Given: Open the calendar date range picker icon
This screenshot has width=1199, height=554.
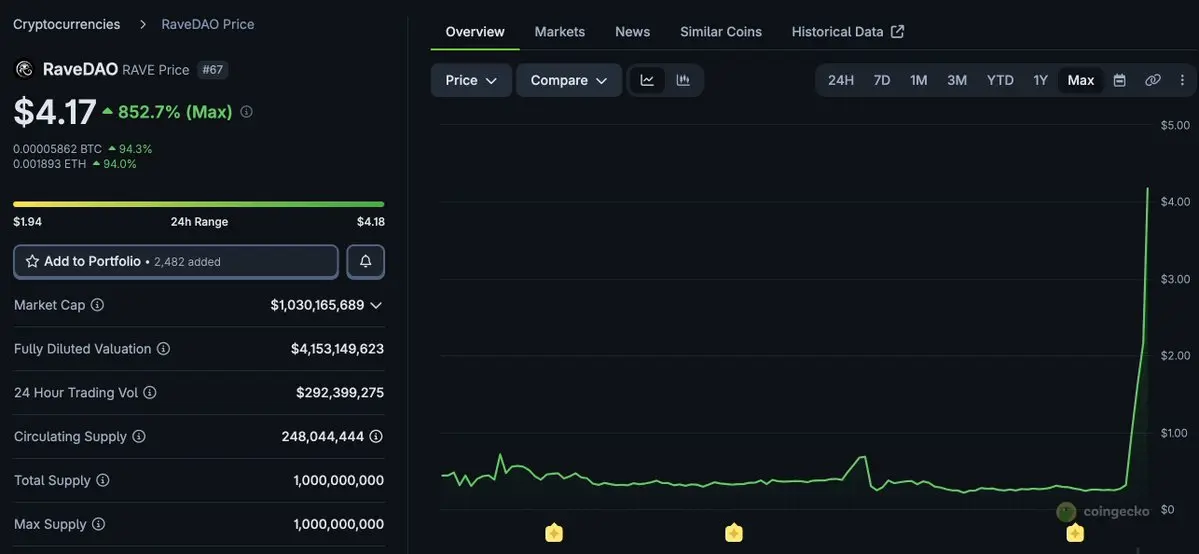Looking at the screenshot, I should tap(1119, 80).
